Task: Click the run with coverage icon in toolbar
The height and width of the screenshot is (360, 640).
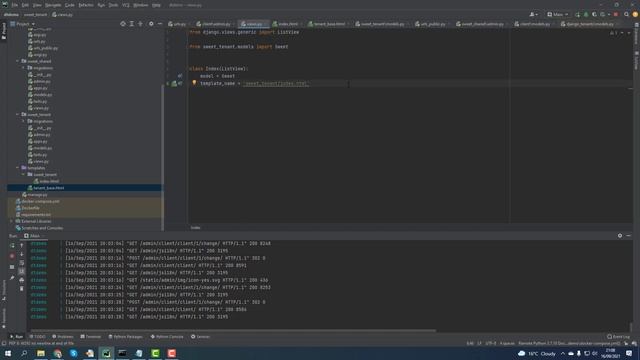Action: [594, 14]
